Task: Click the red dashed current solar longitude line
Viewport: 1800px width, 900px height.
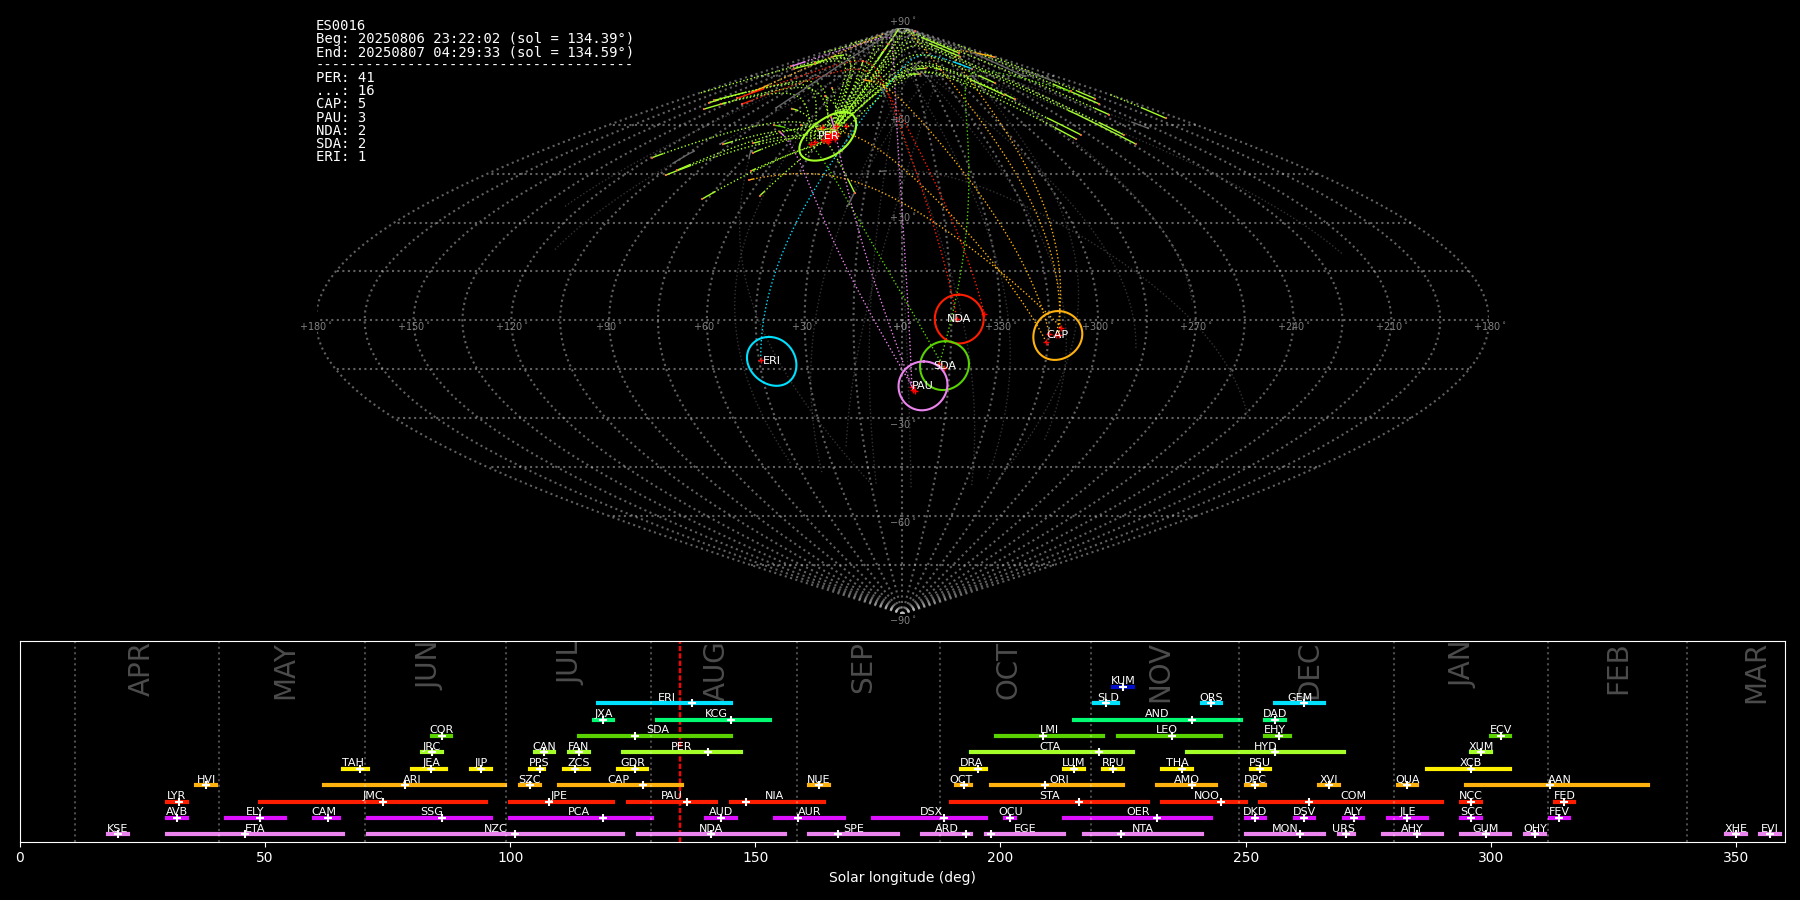Action: click(x=680, y=741)
